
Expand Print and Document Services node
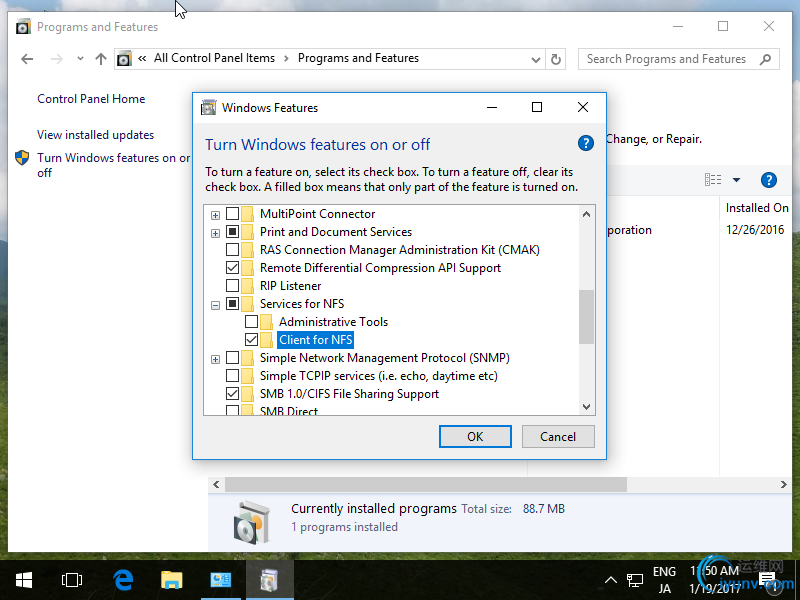click(215, 233)
